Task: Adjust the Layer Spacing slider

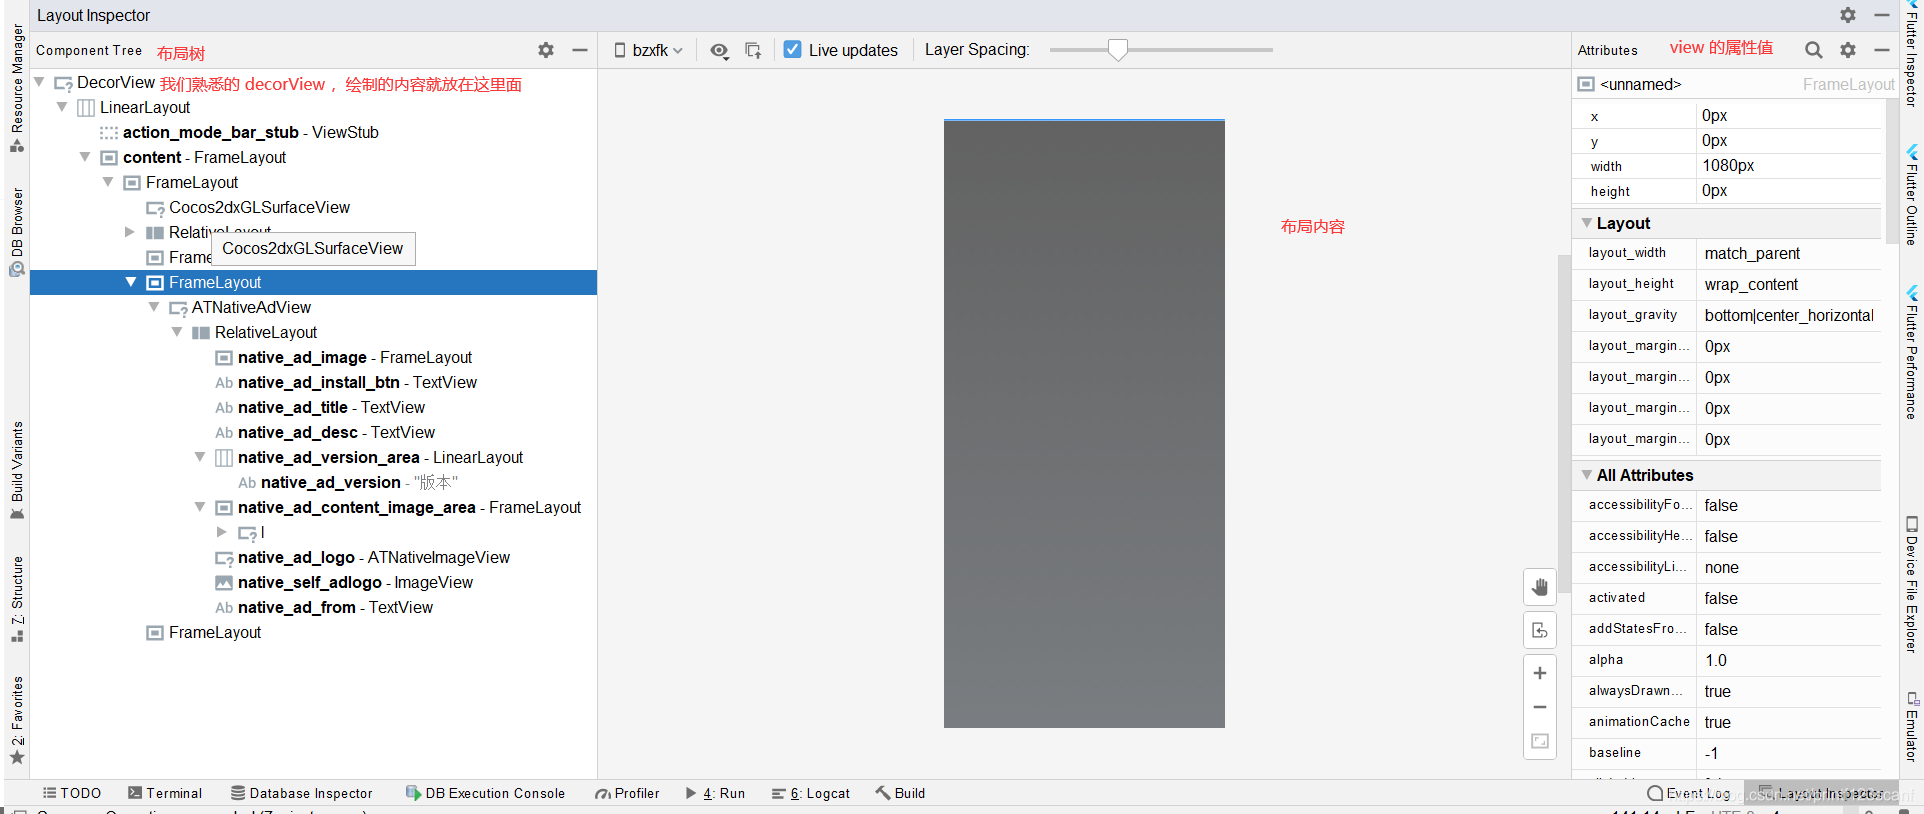Action: point(1118,49)
